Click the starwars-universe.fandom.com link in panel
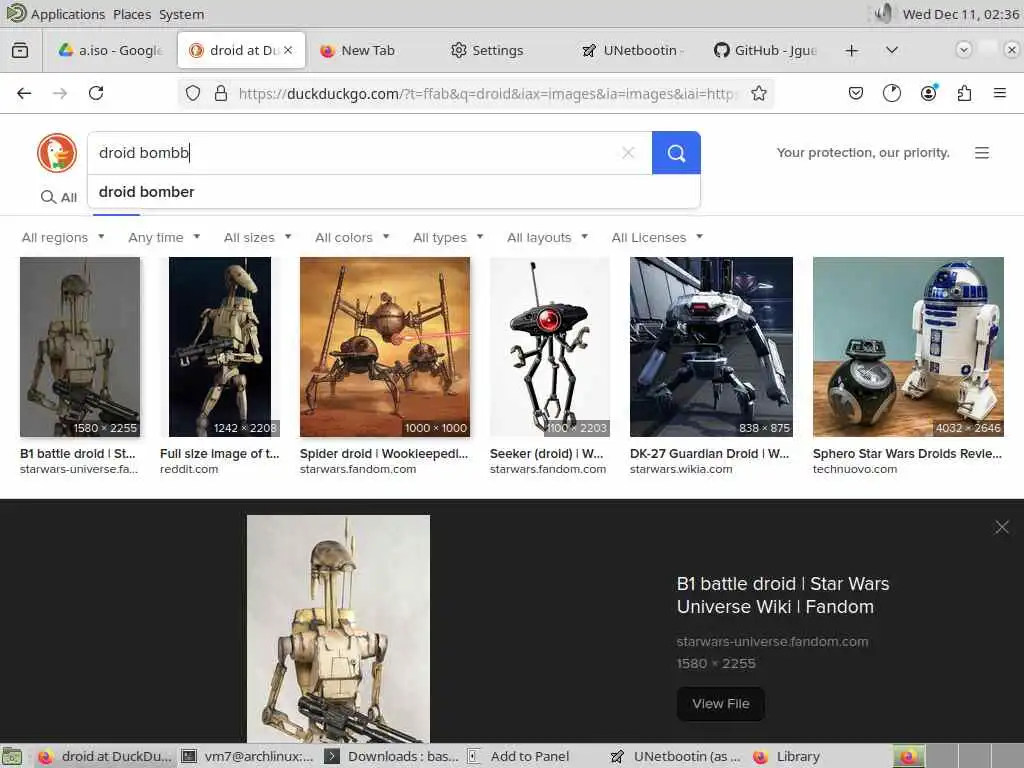Viewport: 1024px width, 768px height. pos(772,642)
